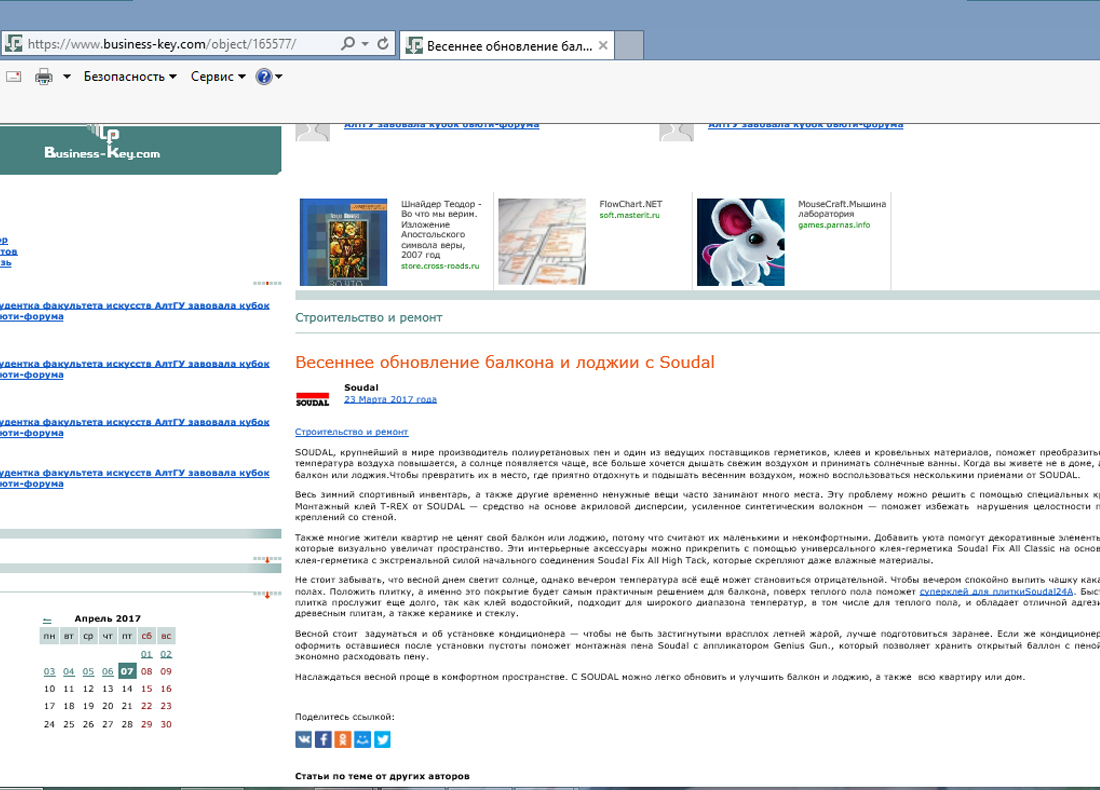Click the MouseCraft.Мышина лаборатория title
Viewport: 1100px width, 790px height.
[842, 209]
